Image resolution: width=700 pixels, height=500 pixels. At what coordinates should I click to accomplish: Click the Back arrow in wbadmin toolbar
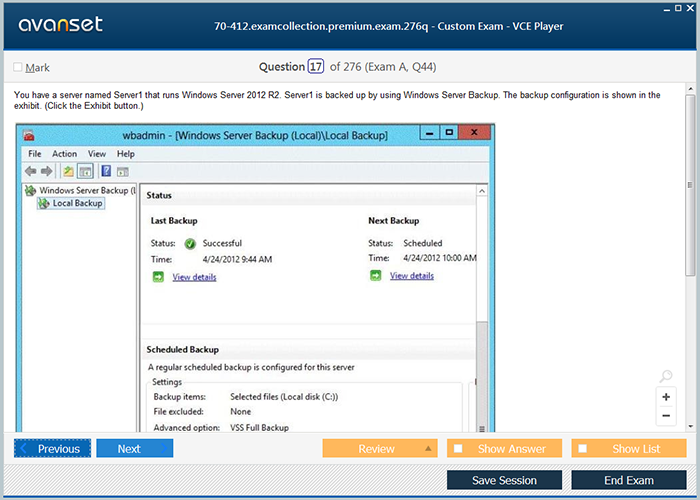[30, 171]
